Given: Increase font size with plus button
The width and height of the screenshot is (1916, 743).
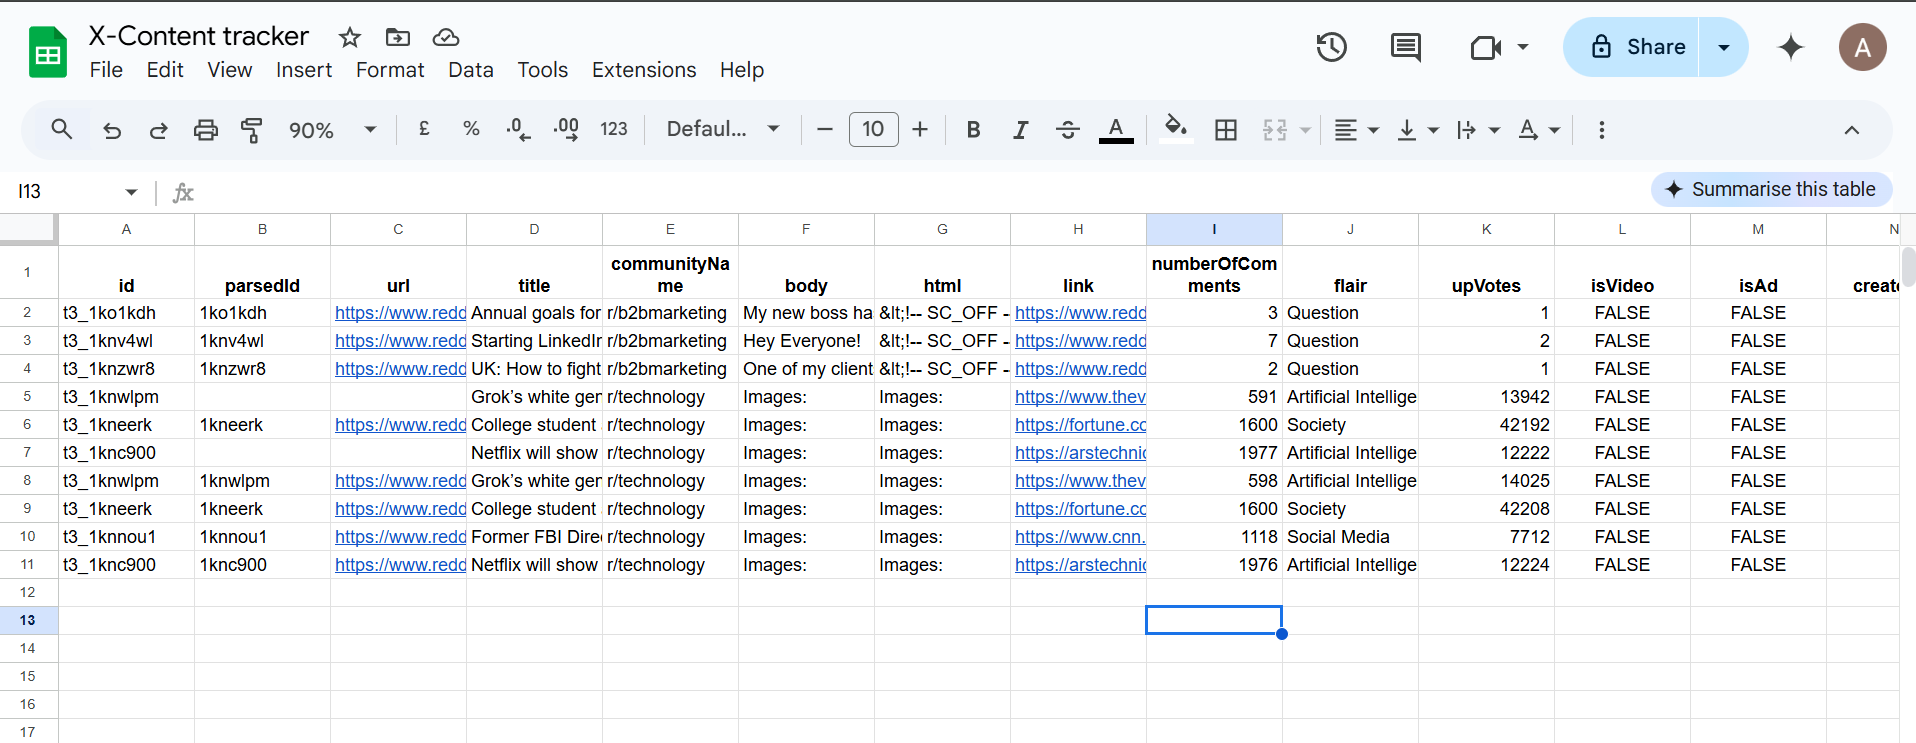Looking at the screenshot, I should [920, 129].
